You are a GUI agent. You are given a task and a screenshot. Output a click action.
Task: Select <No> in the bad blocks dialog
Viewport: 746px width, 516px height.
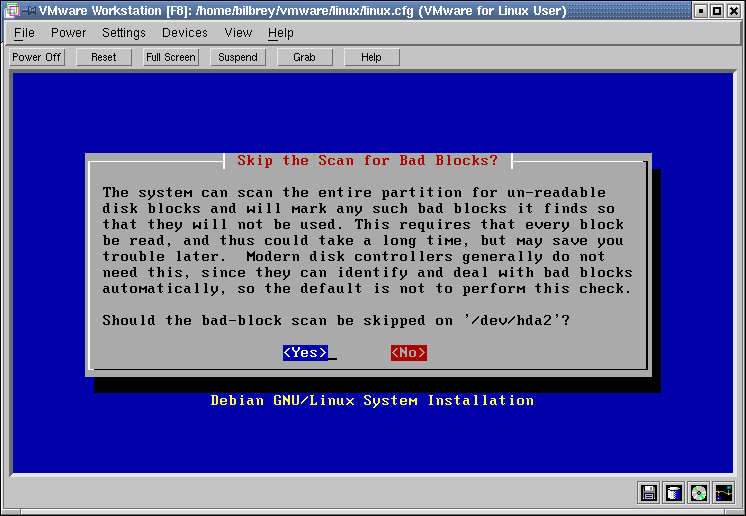click(x=409, y=353)
